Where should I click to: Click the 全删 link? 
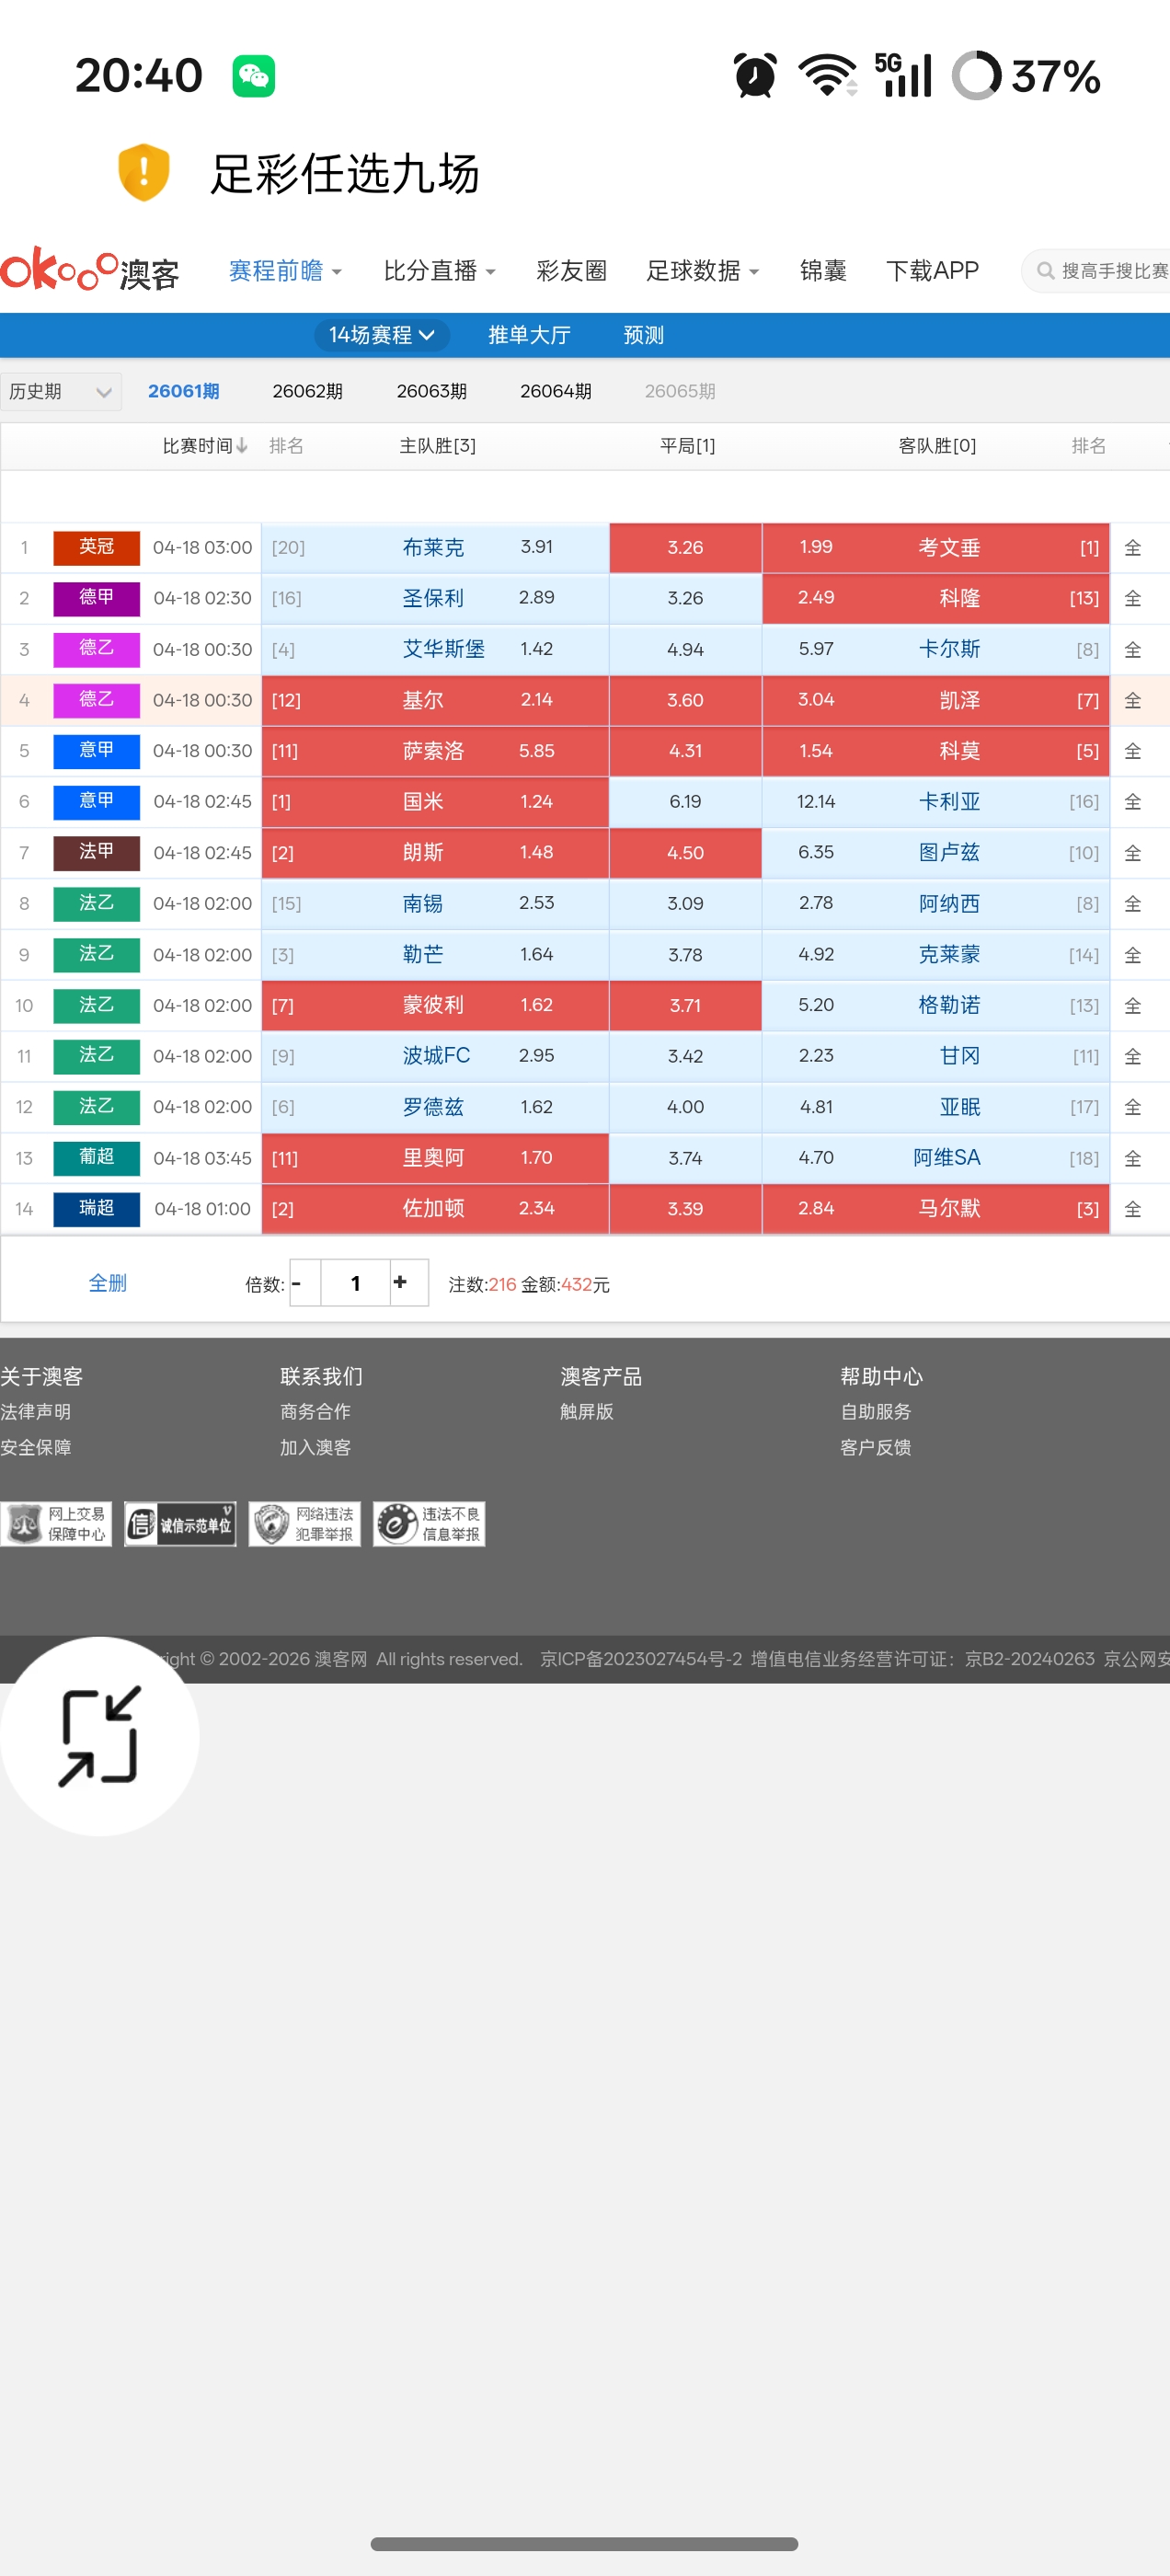pyautogui.click(x=107, y=1283)
